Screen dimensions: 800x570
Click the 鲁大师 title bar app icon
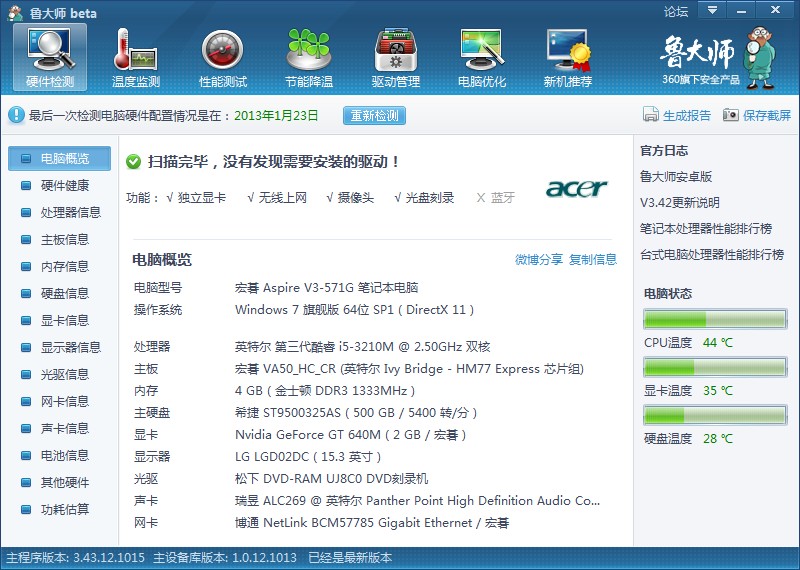point(15,12)
